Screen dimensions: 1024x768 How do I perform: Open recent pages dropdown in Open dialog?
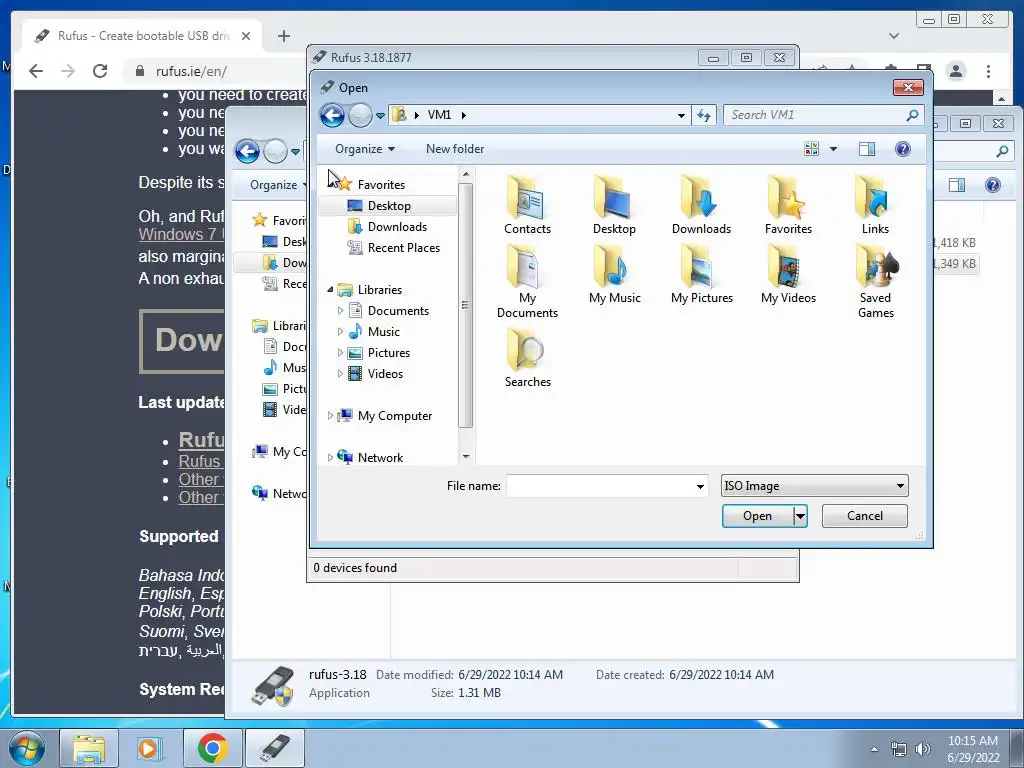point(380,116)
